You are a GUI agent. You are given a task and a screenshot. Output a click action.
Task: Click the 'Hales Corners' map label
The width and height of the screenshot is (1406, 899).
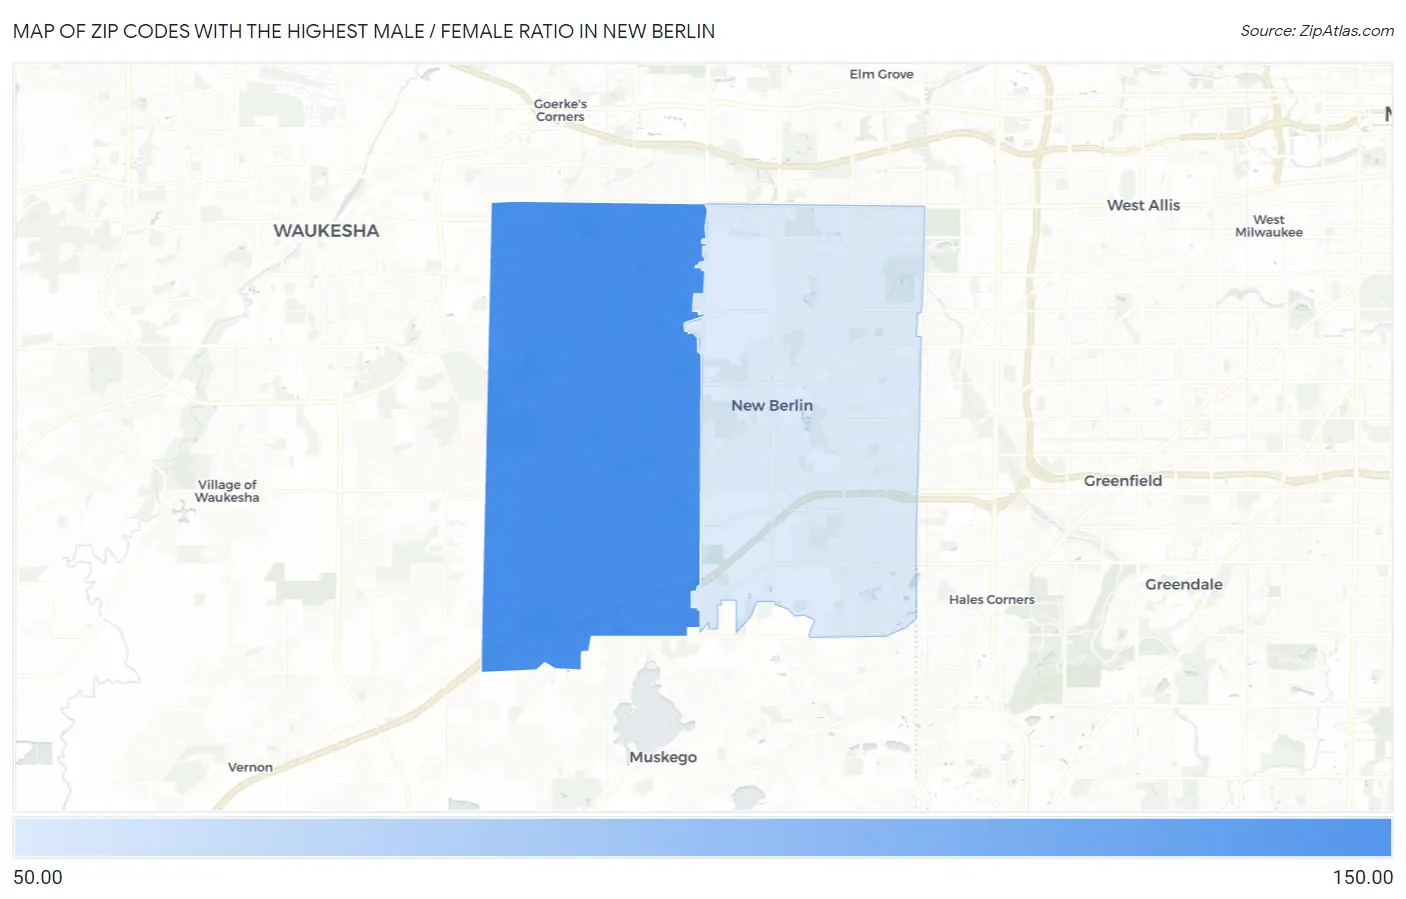[991, 599]
